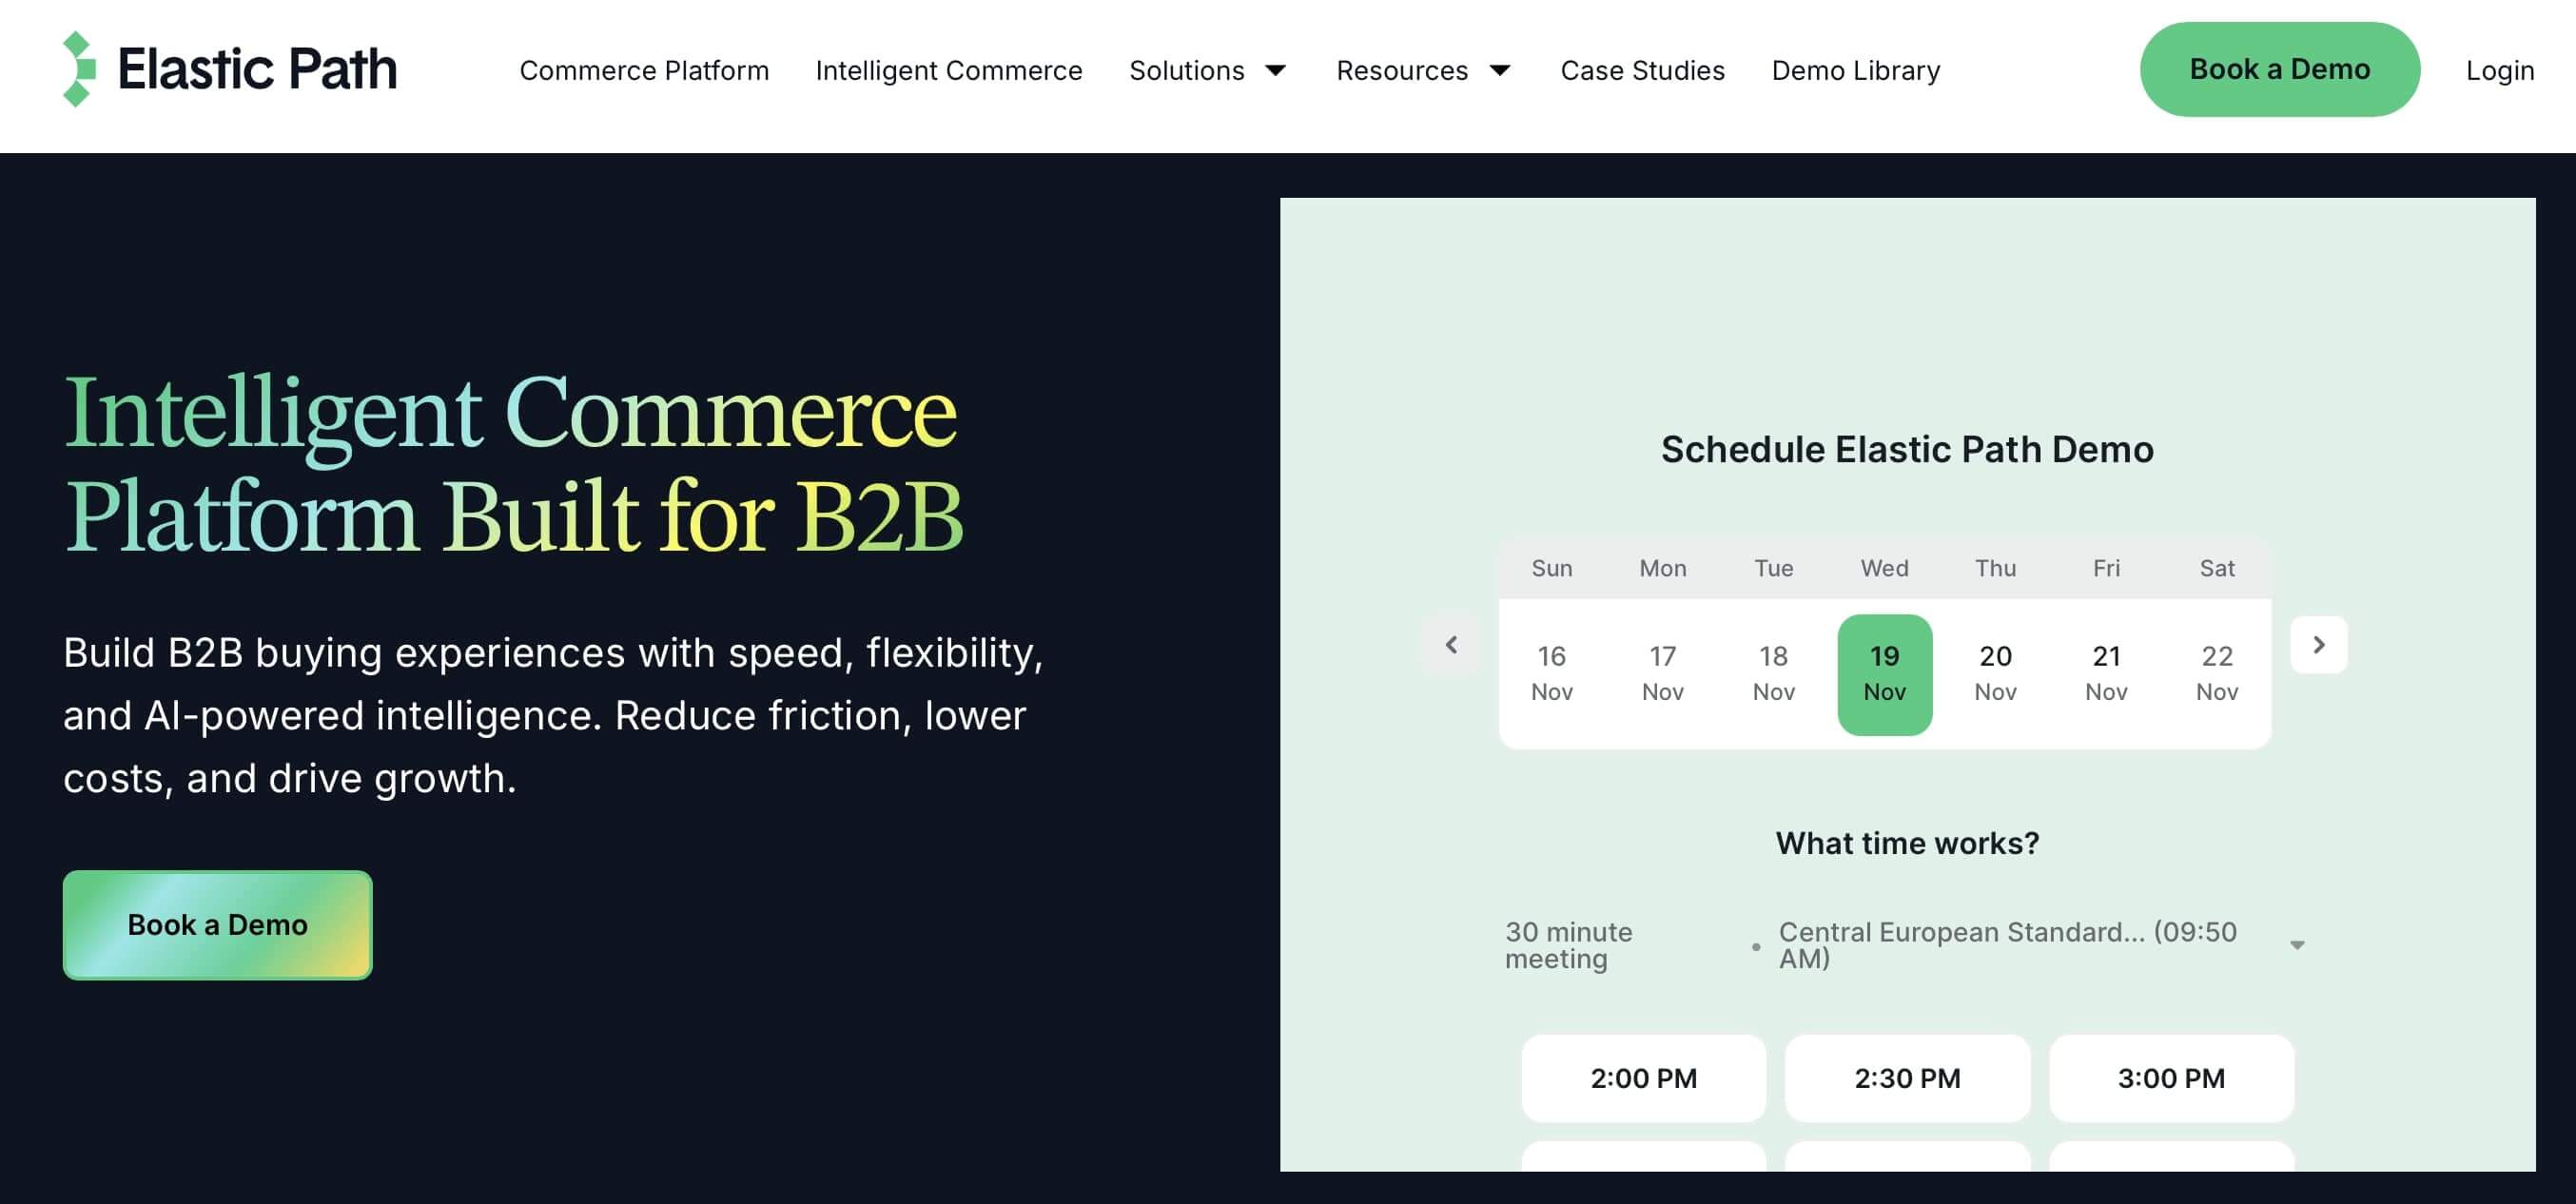Select the highlighted 19 Nov date
The height and width of the screenshot is (1204, 2576).
1884,673
